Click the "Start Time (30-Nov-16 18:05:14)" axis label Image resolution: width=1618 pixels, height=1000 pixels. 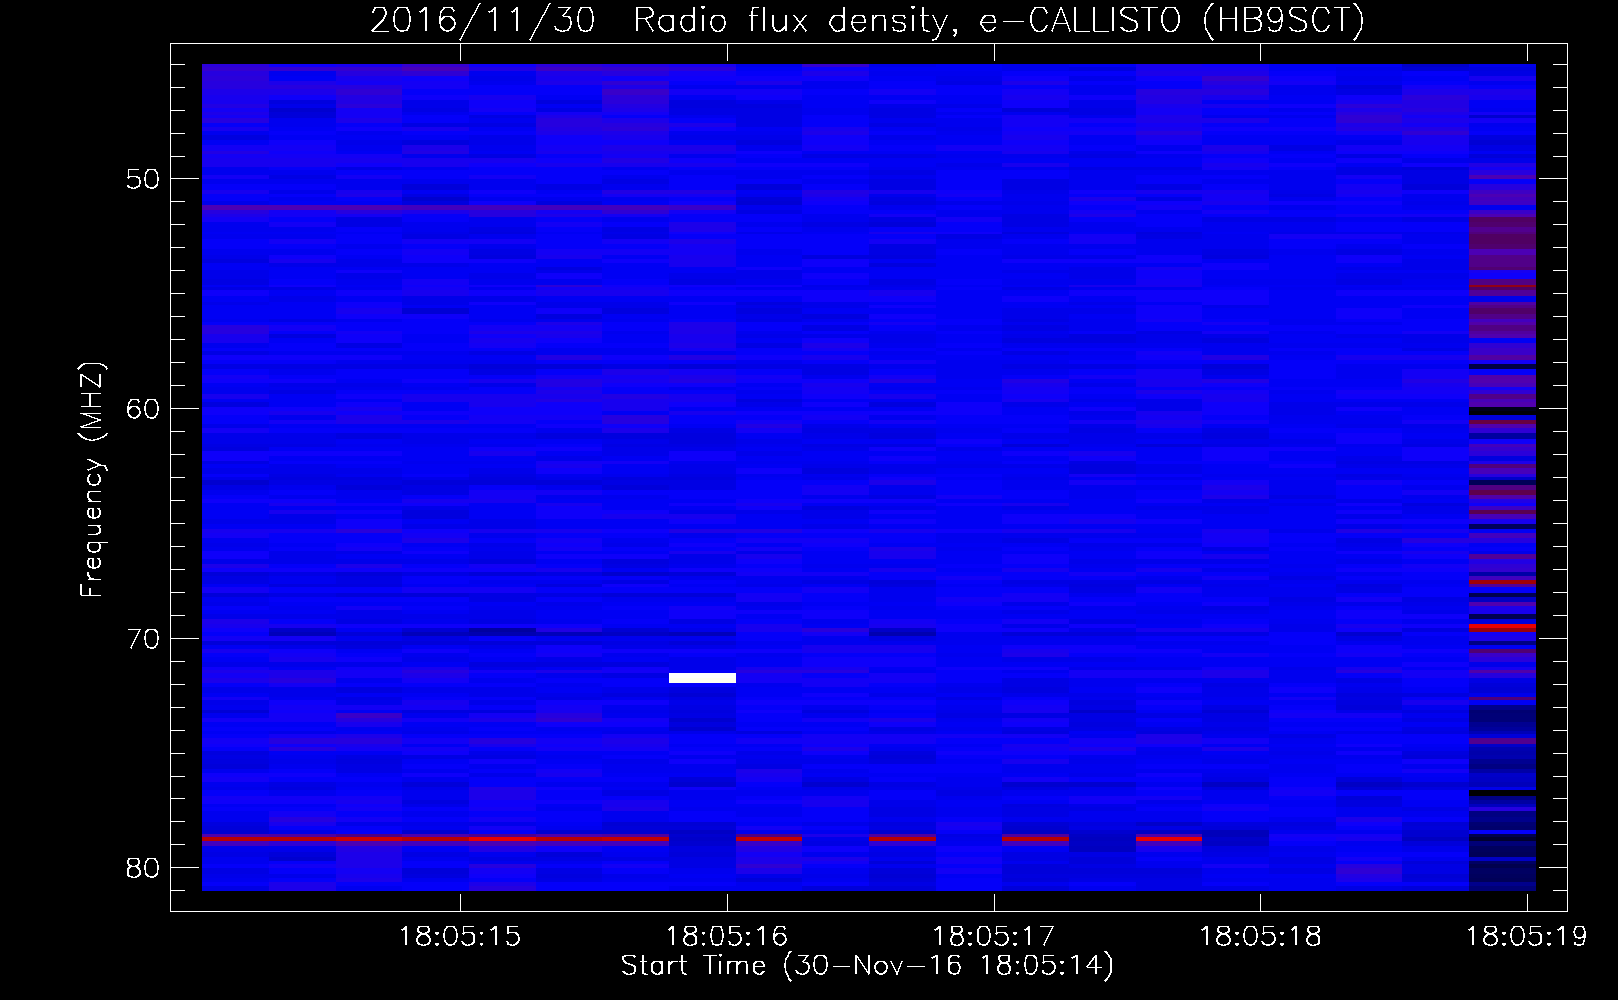click(867, 966)
